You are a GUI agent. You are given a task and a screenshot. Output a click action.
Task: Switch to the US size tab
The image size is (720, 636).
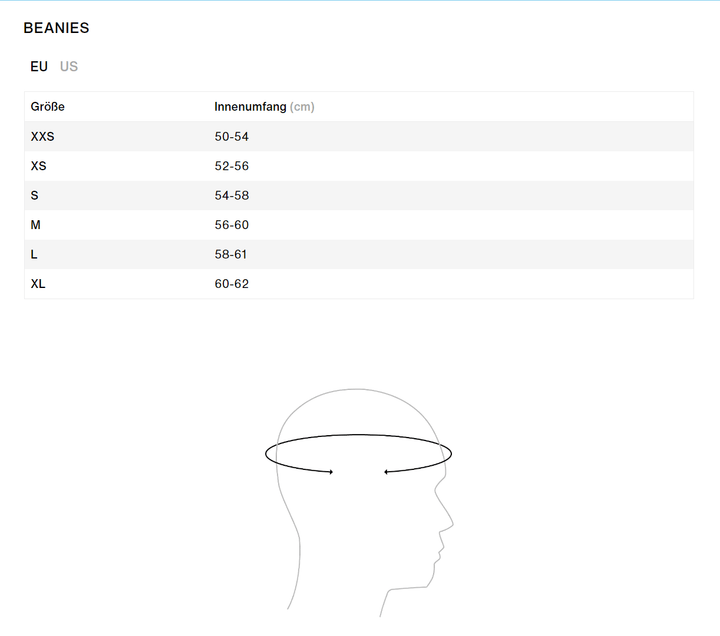coord(69,67)
